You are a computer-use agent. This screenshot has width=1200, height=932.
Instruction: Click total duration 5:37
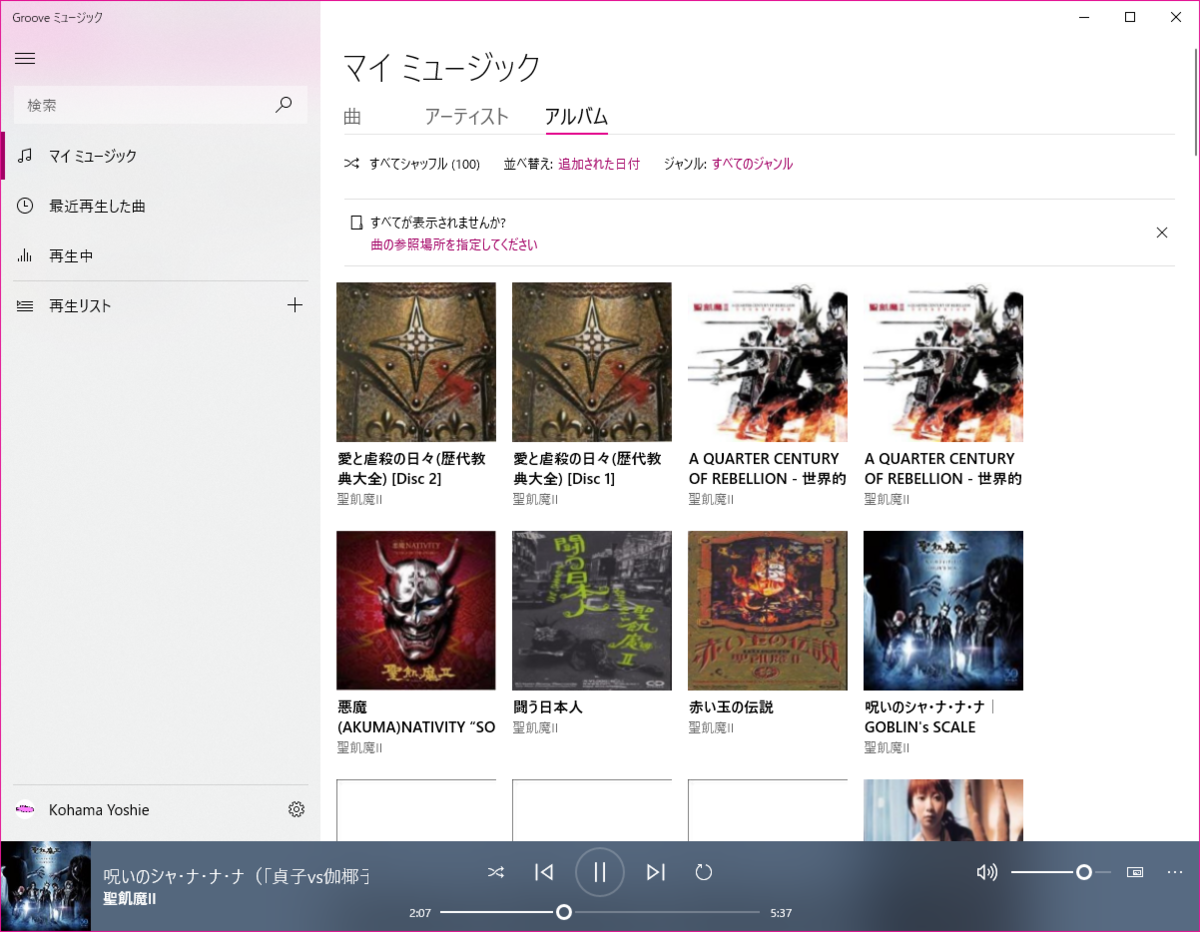click(x=781, y=913)
